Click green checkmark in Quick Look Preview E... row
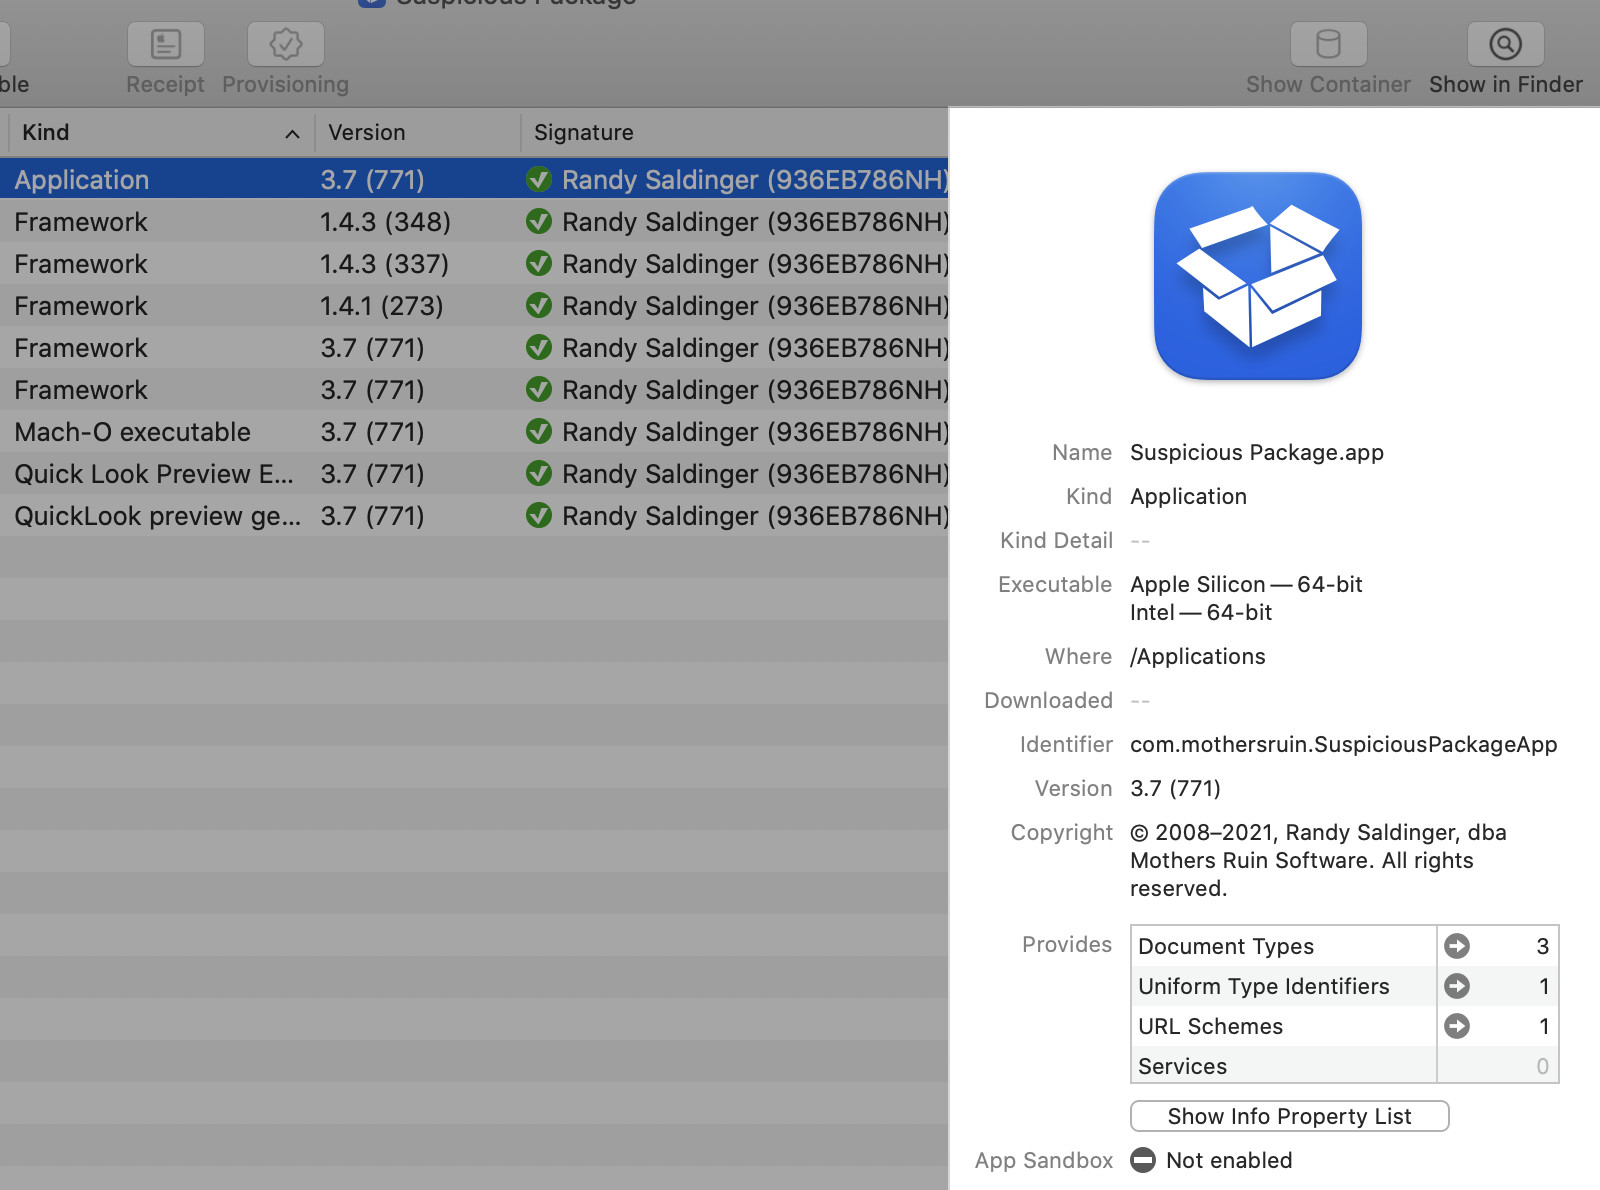This screenshot has height=1190, width=1600. click(539, 474)
